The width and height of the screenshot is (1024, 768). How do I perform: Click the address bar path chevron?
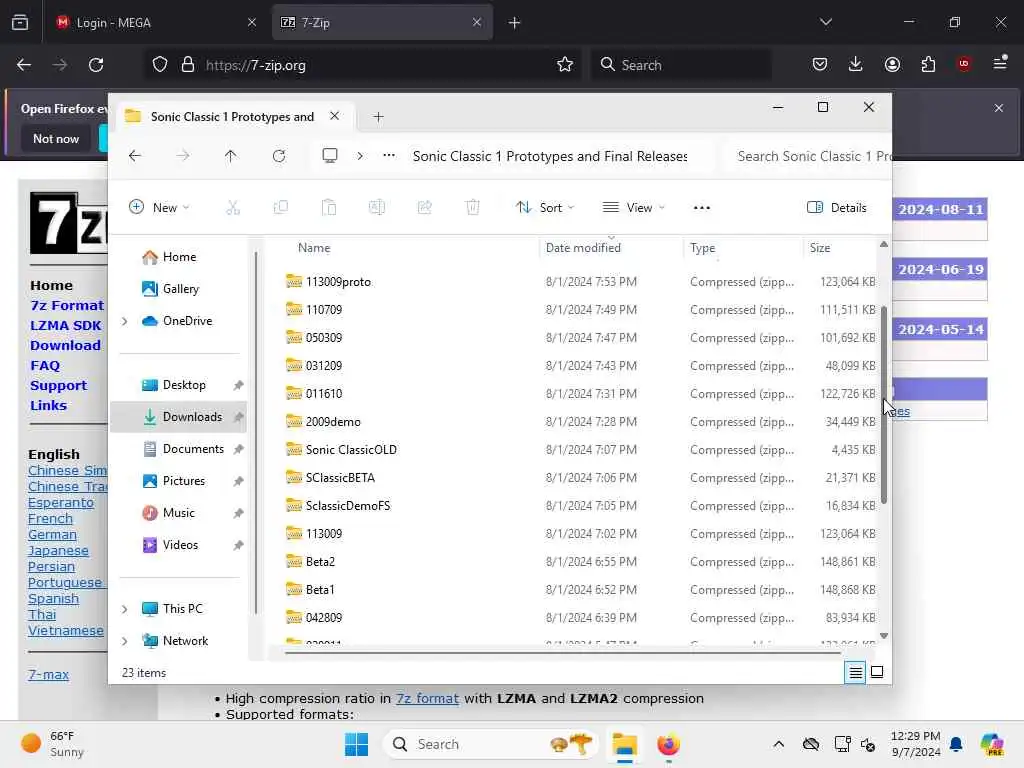[360, 156]
